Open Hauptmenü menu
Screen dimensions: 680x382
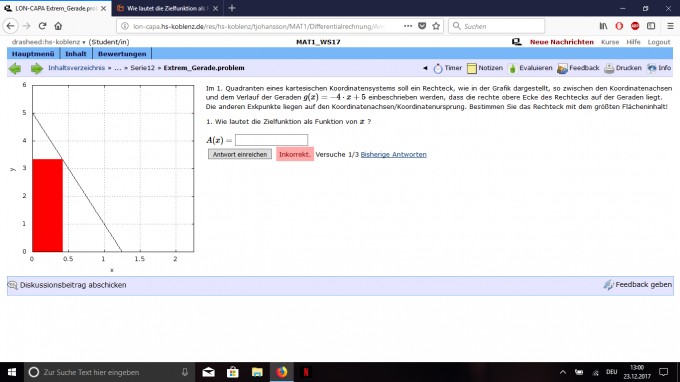coord(33,54)
